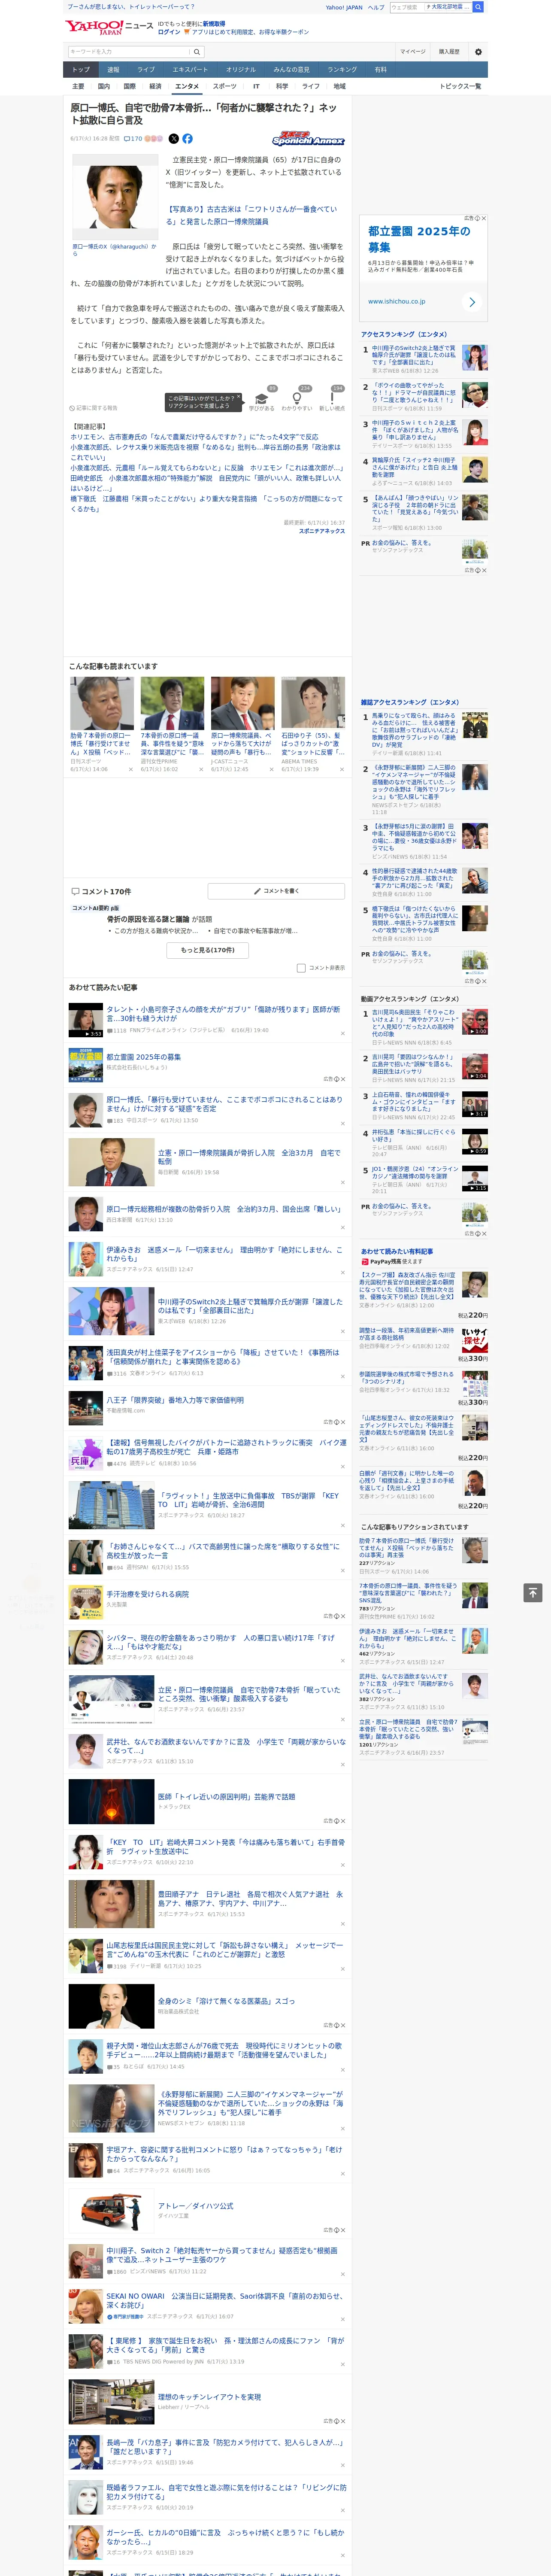Open www.ishichou.co.jp ad link
This screenshot has height=2576, width=551.
(x=396, y=301)
